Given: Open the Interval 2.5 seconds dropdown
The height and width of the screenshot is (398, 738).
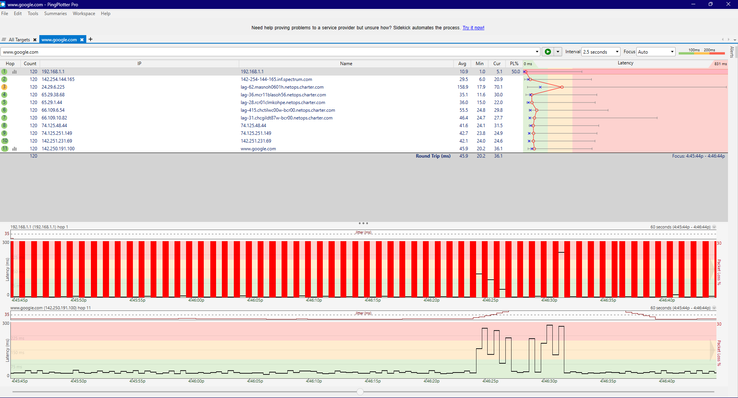Looking at the screenshot, I should coord(601,52).
